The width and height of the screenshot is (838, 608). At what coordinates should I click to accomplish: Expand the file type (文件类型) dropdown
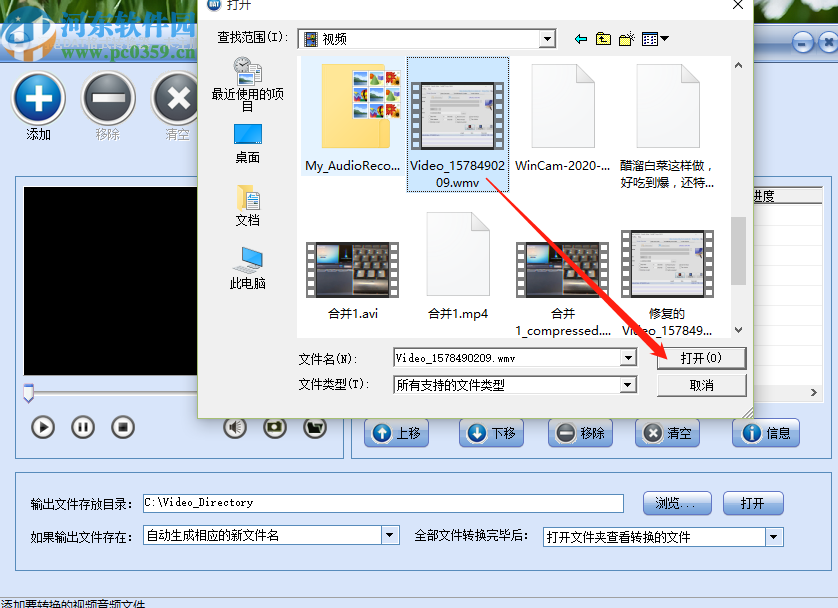coord(628,385)
